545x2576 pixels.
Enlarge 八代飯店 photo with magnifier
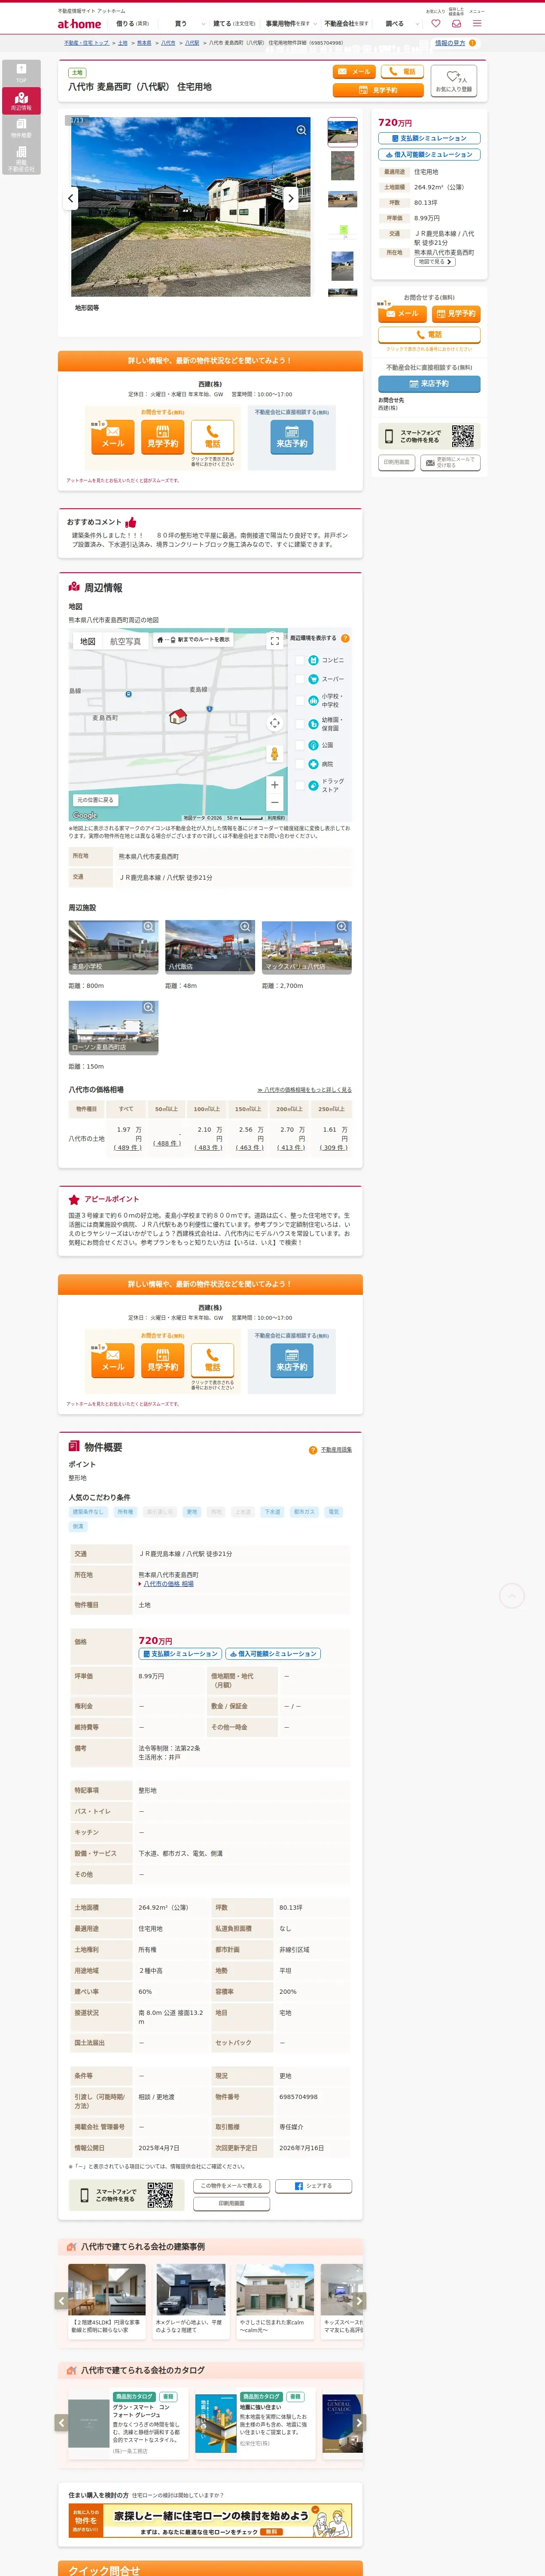point(245,927)
